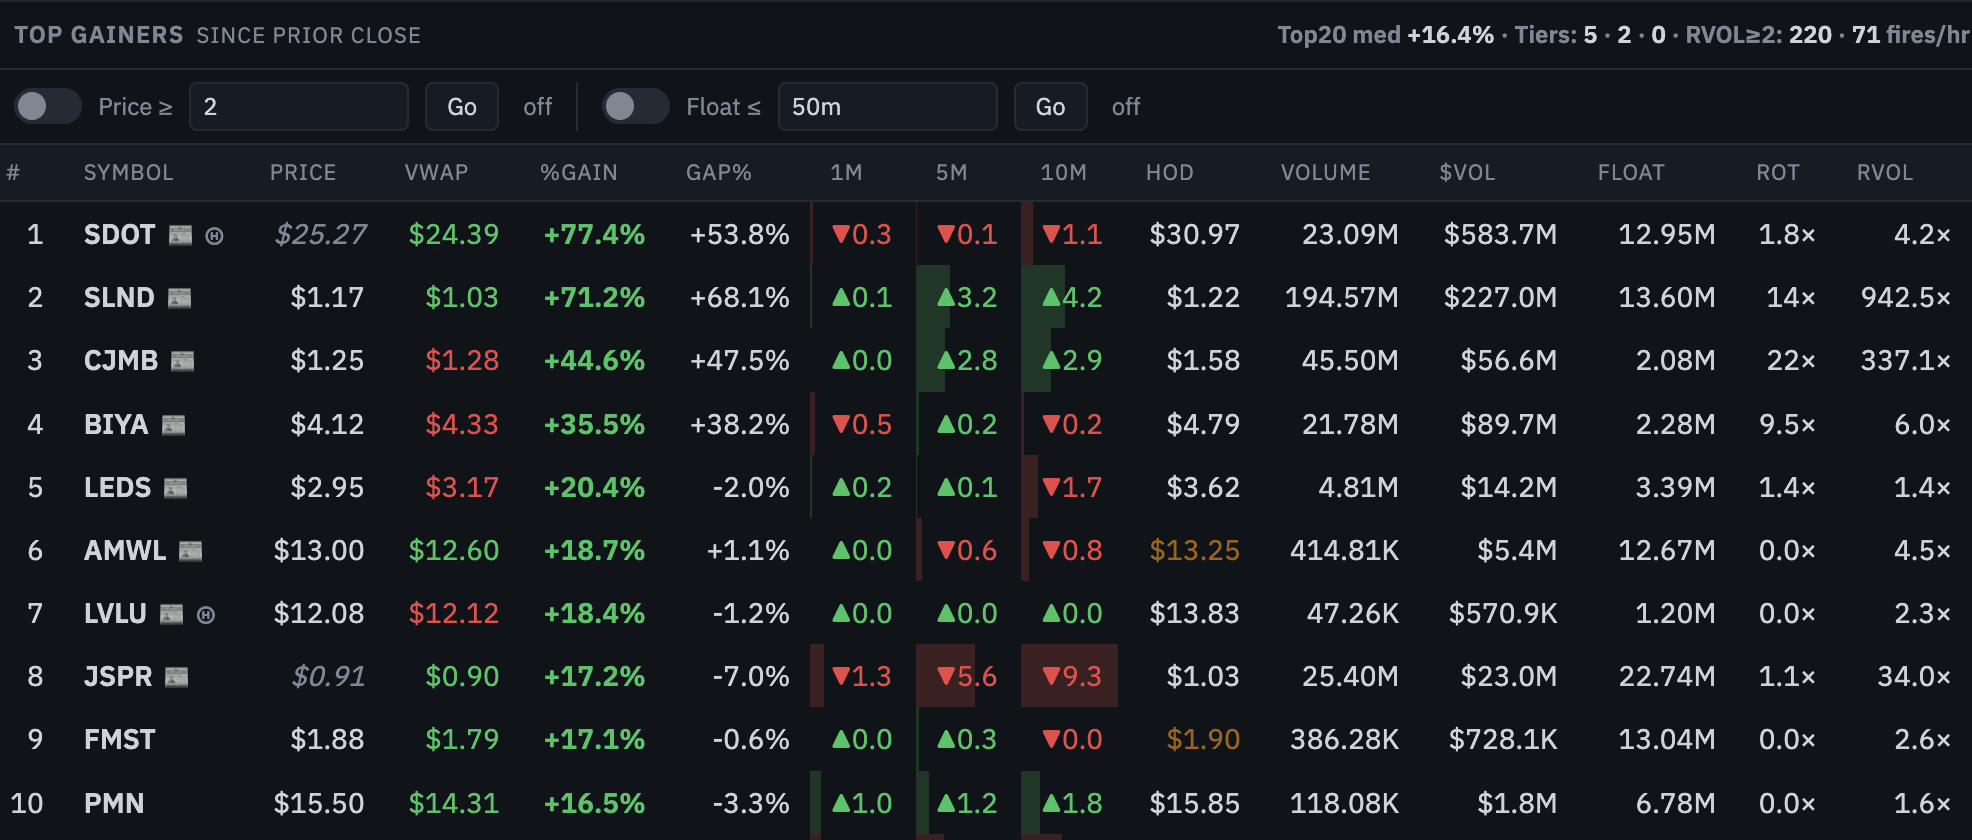The image size is (1972, 840).
Task: Sort by the VWAP column header
Action: click(x=436, y=172)
